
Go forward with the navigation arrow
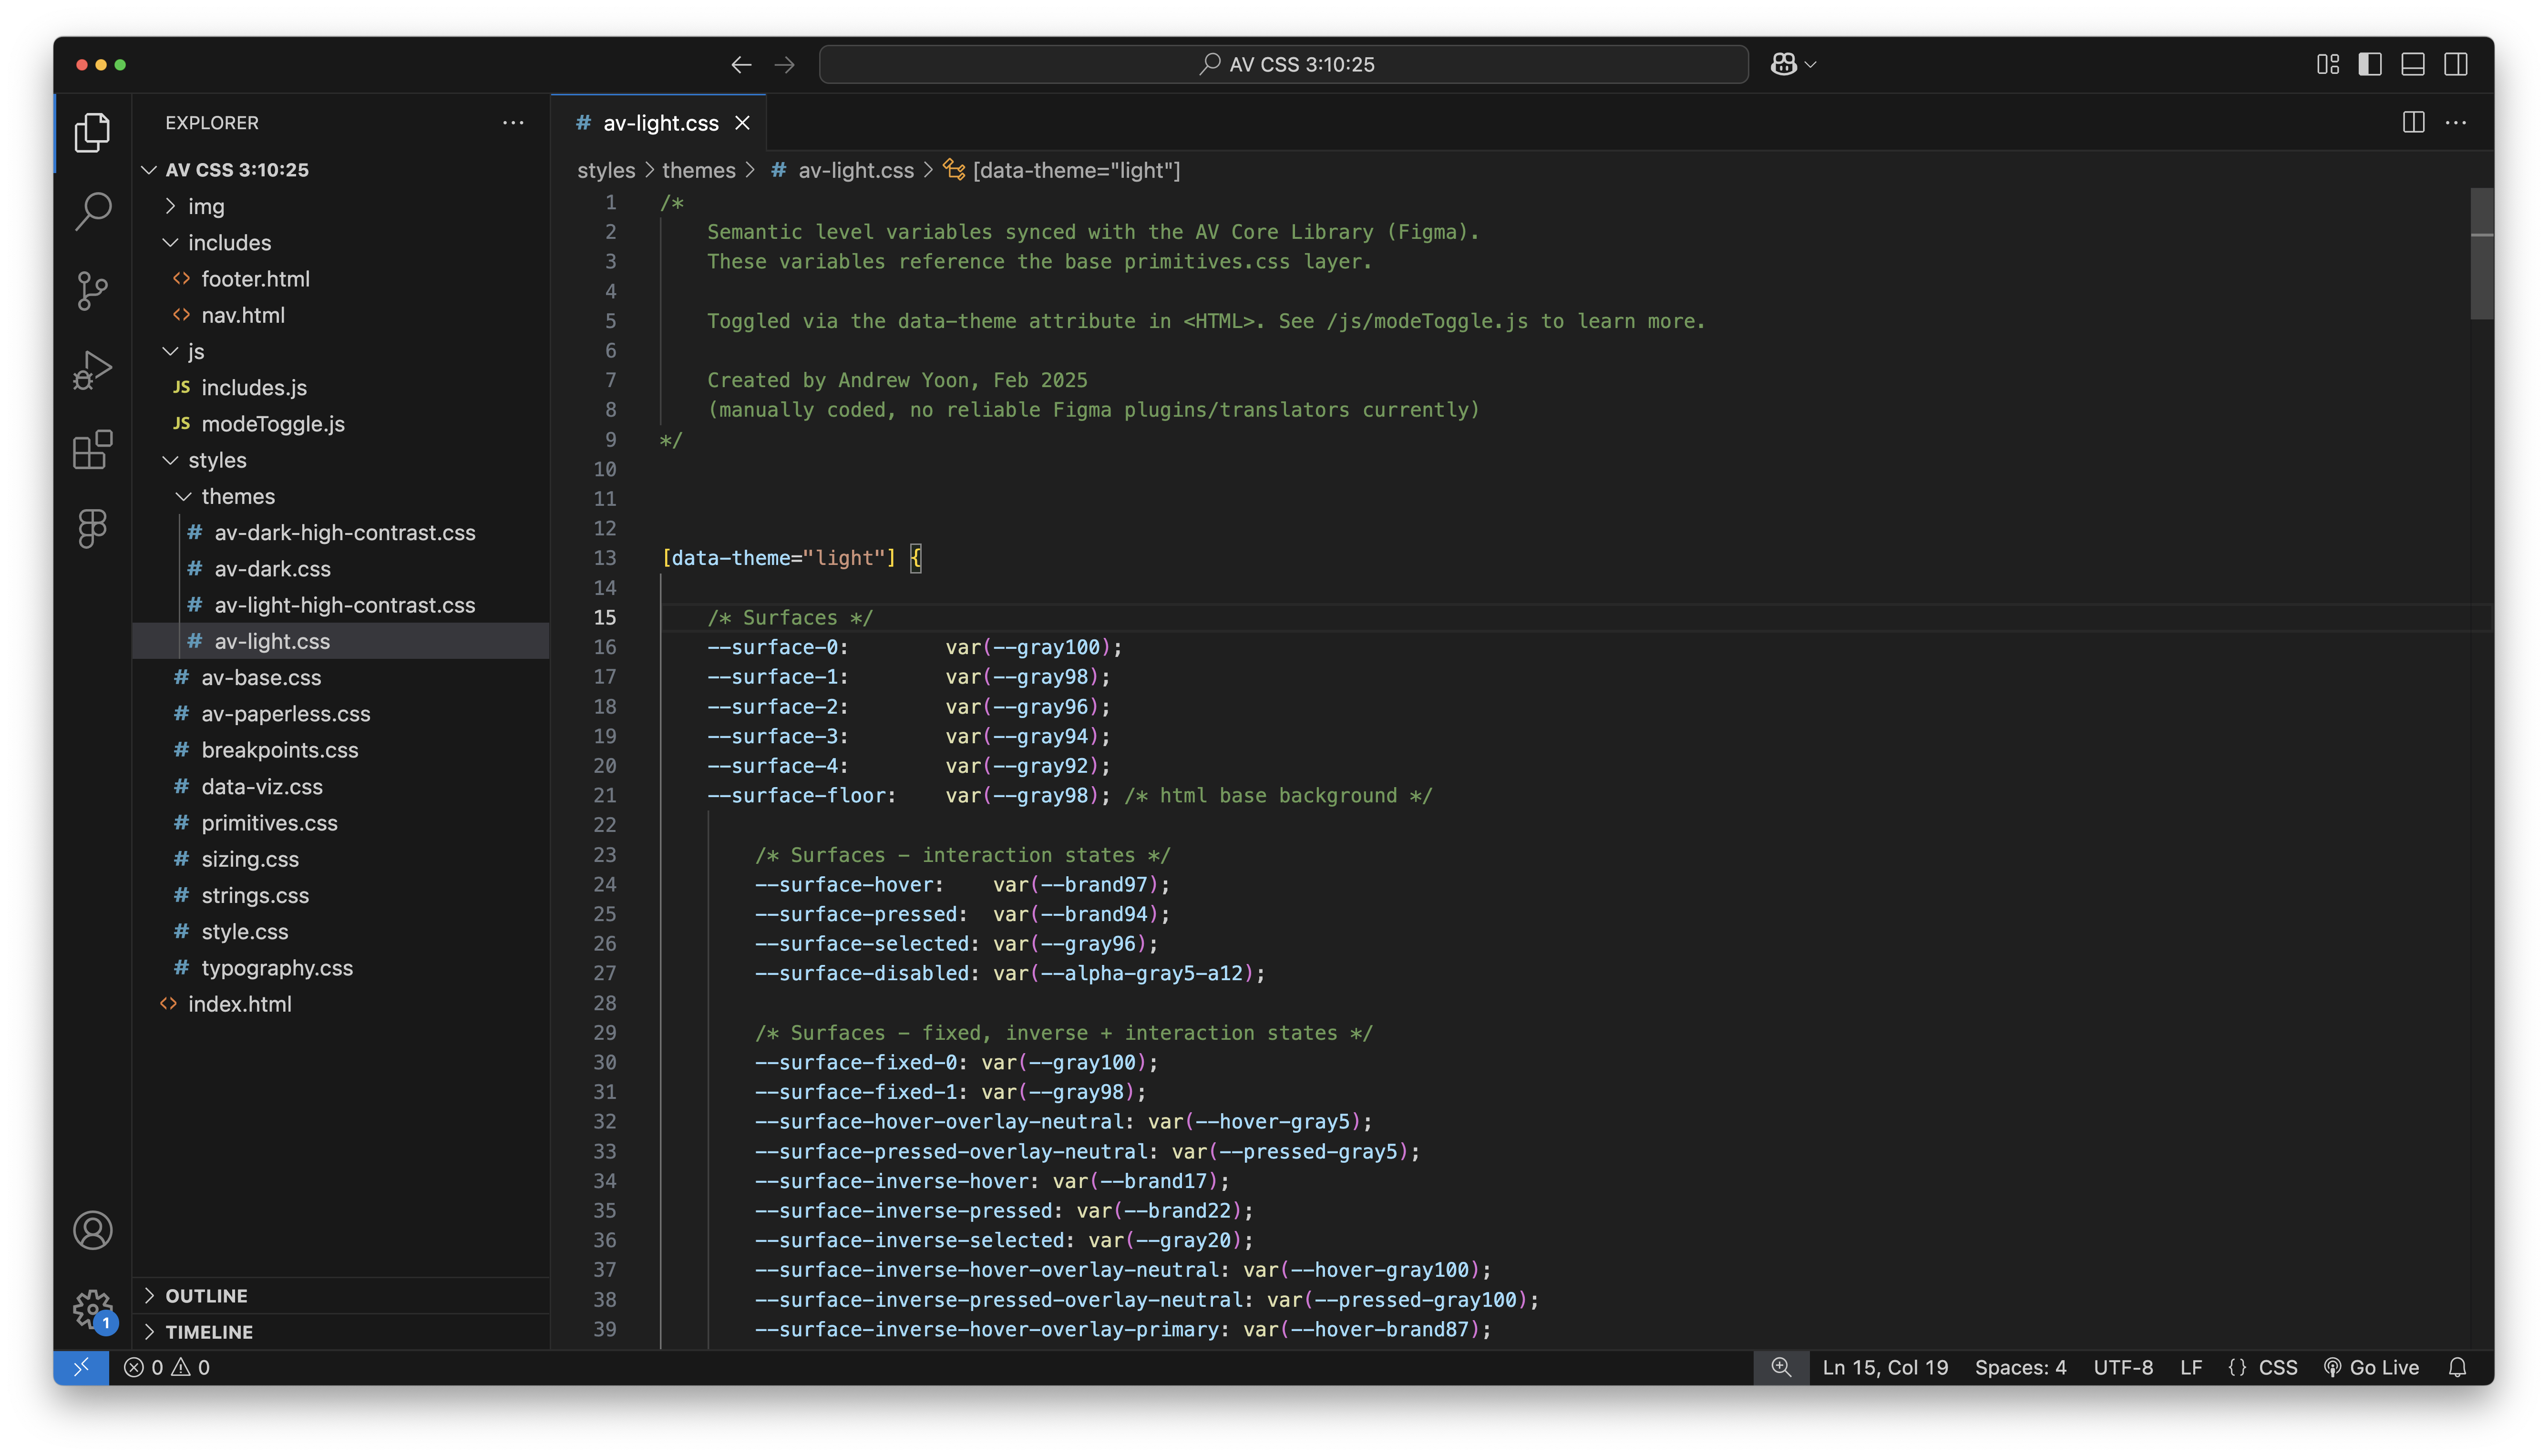(x=785, y=64)
